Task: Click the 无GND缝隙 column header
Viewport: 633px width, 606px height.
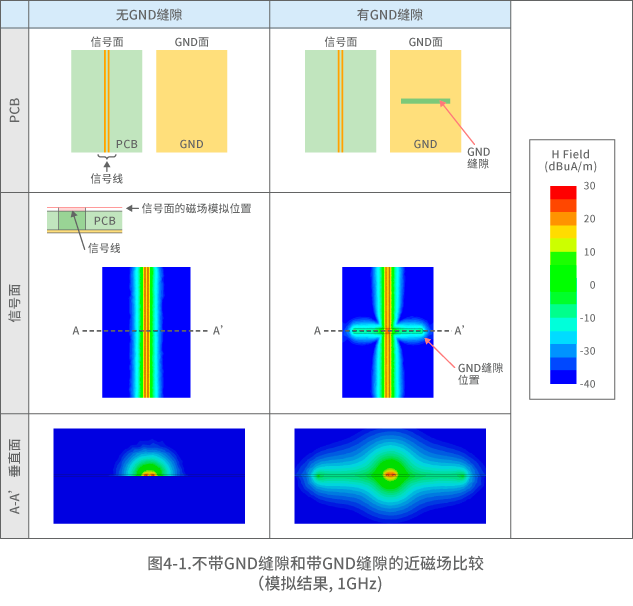Action: point(149,14)
